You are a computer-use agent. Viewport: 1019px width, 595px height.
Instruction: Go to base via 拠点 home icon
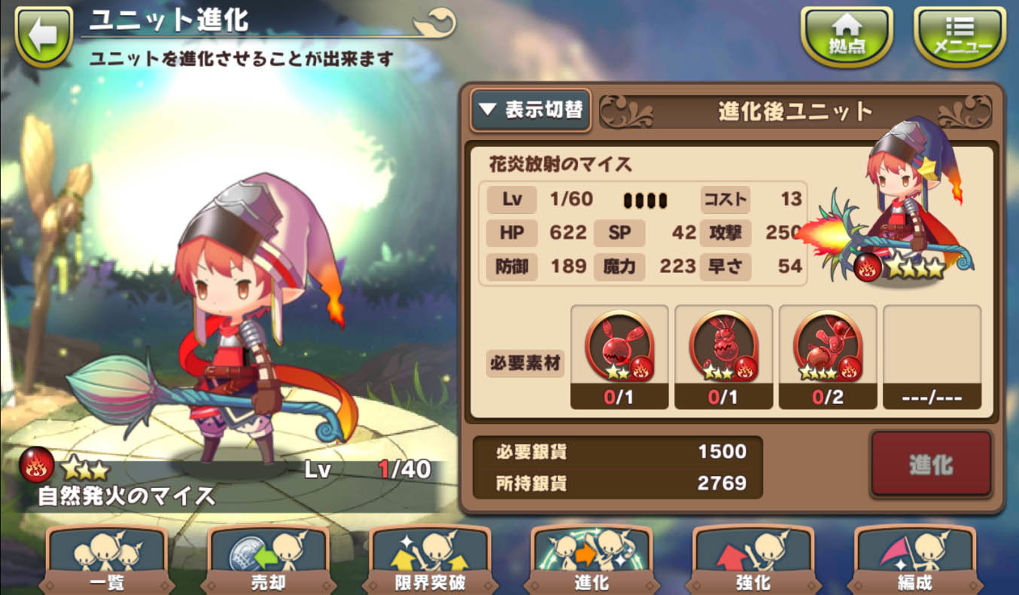pyautogui.click(x=847, y=36)
